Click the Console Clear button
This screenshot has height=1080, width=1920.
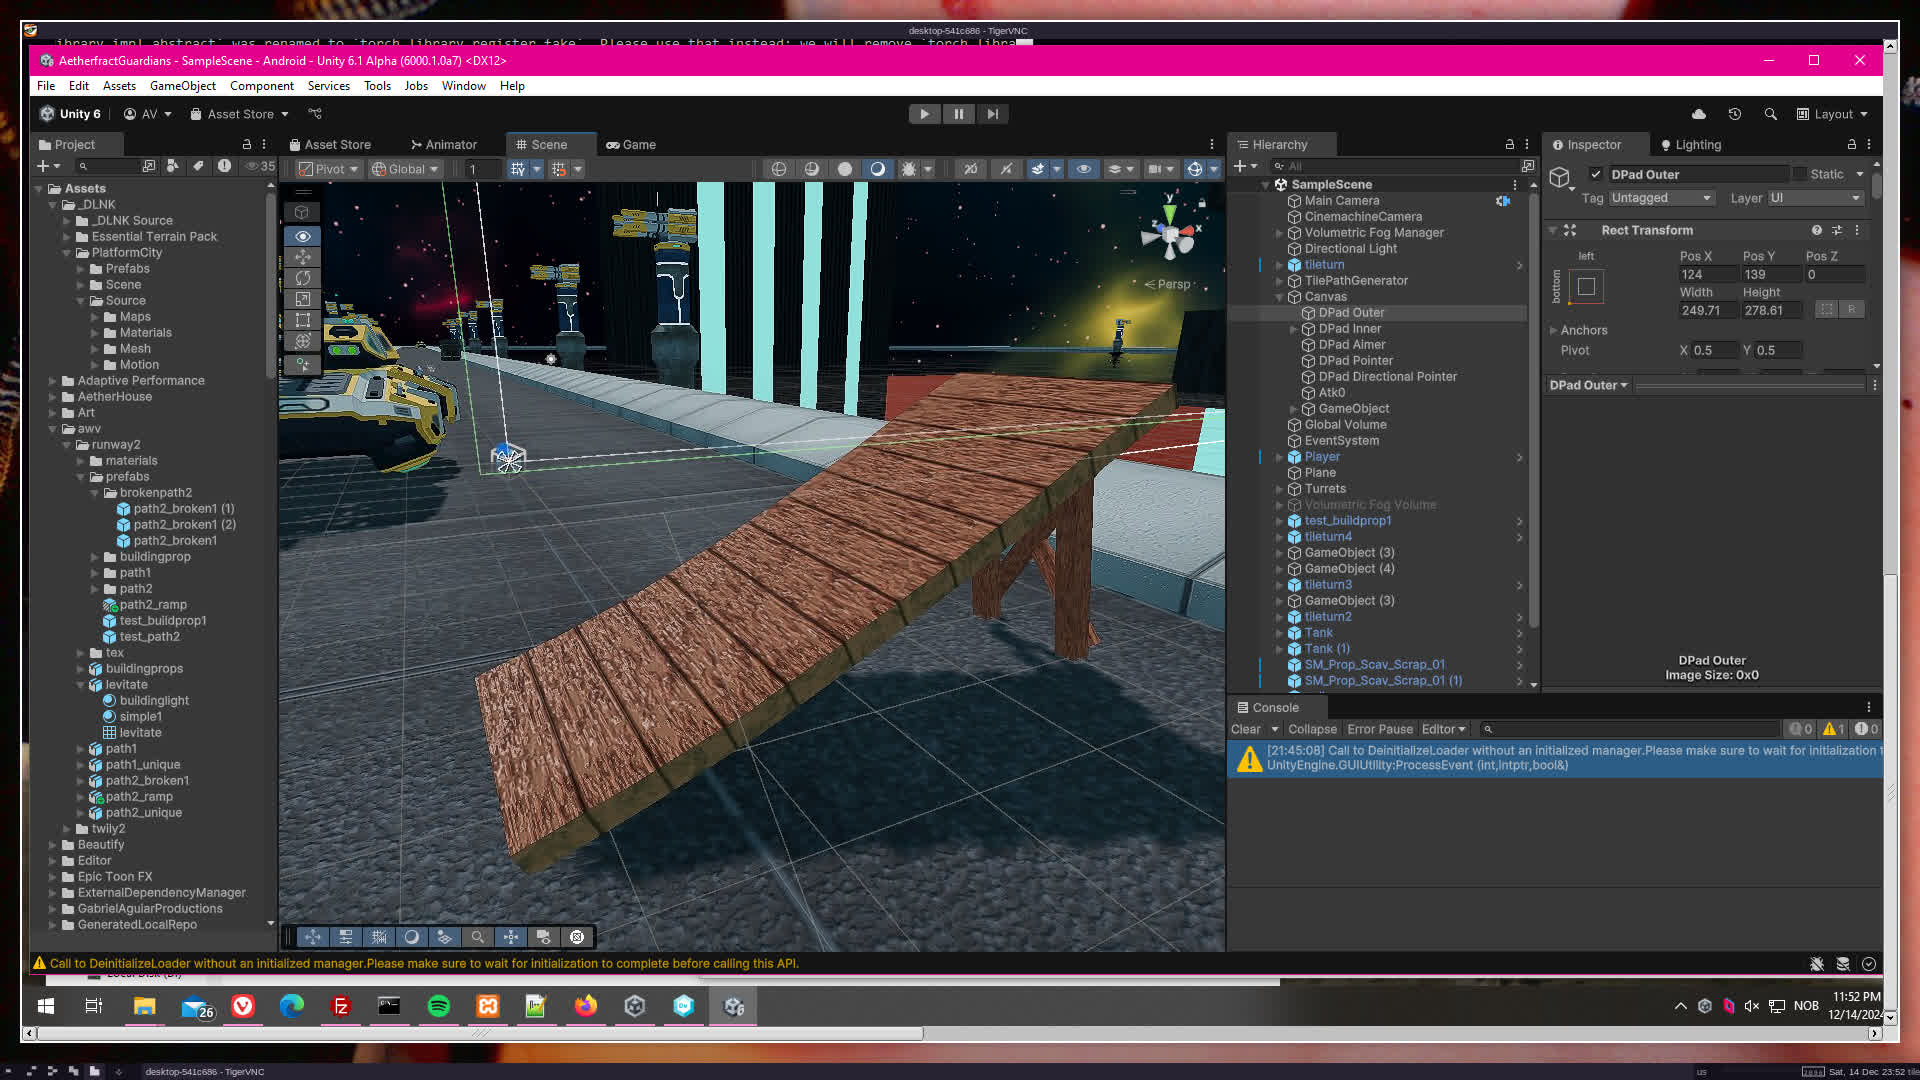1245,729
